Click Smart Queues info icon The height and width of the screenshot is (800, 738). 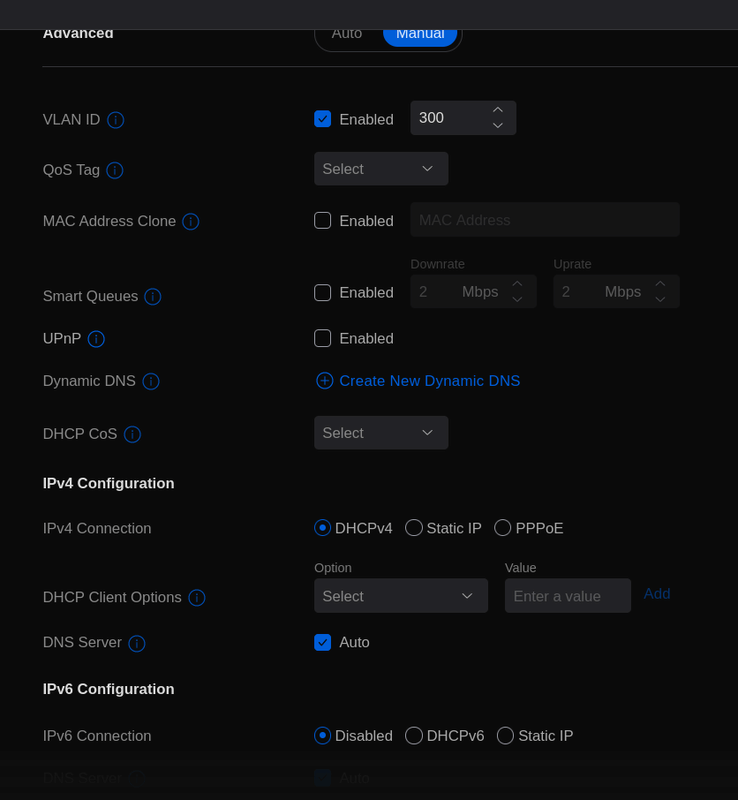(x=153, y=296)
